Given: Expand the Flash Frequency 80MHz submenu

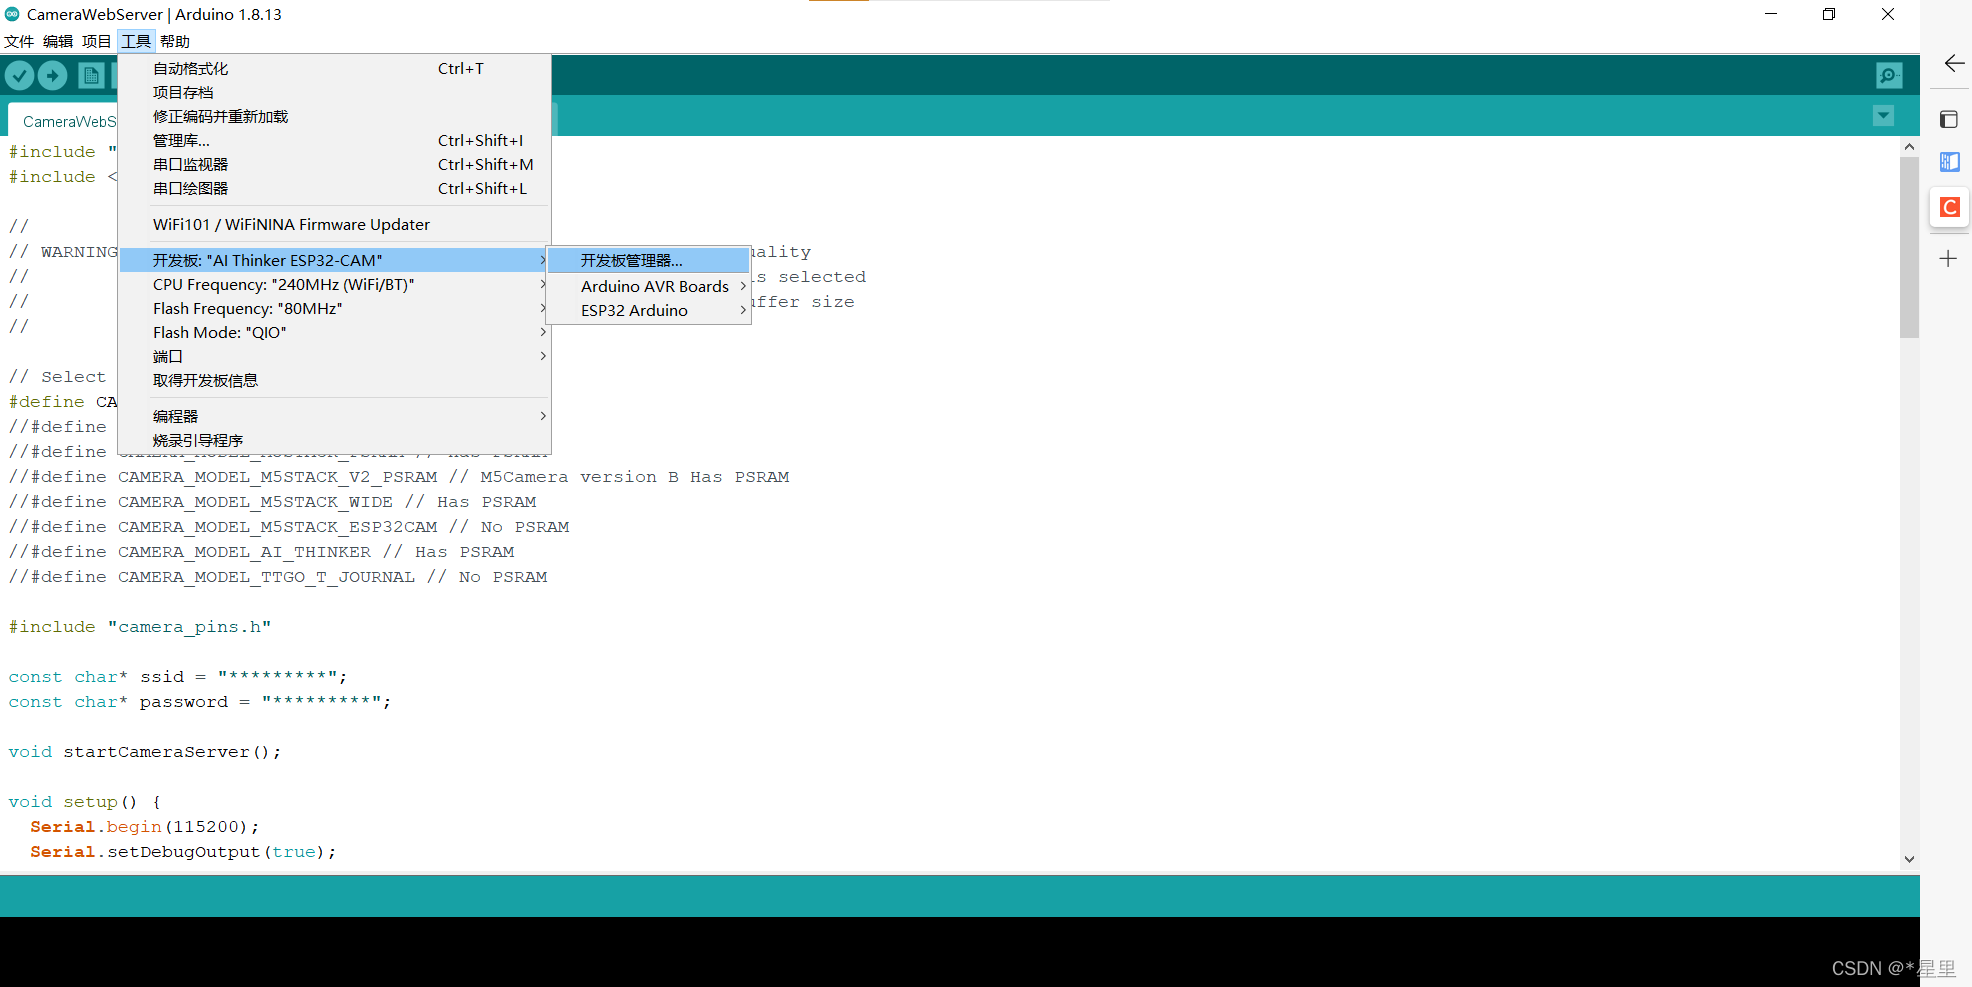Looking at the screenshot, I should [334, 309].
